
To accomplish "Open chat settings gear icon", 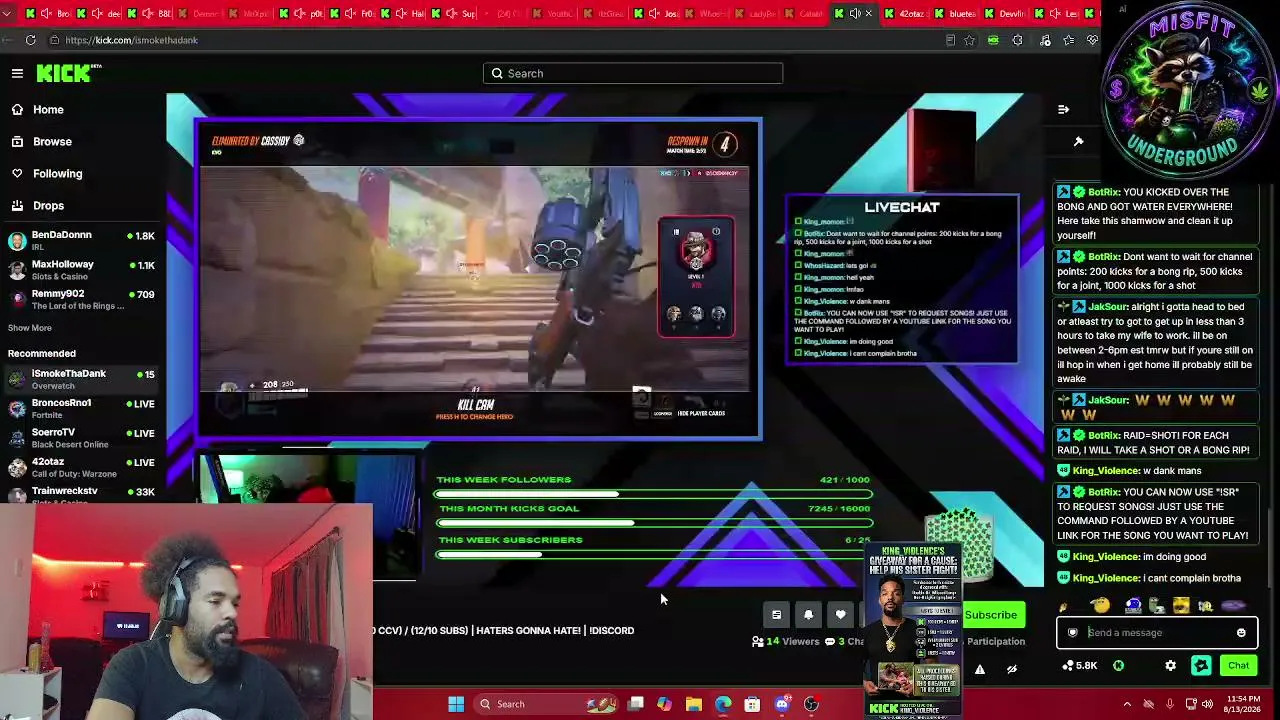I will [x=1171, y=666].
